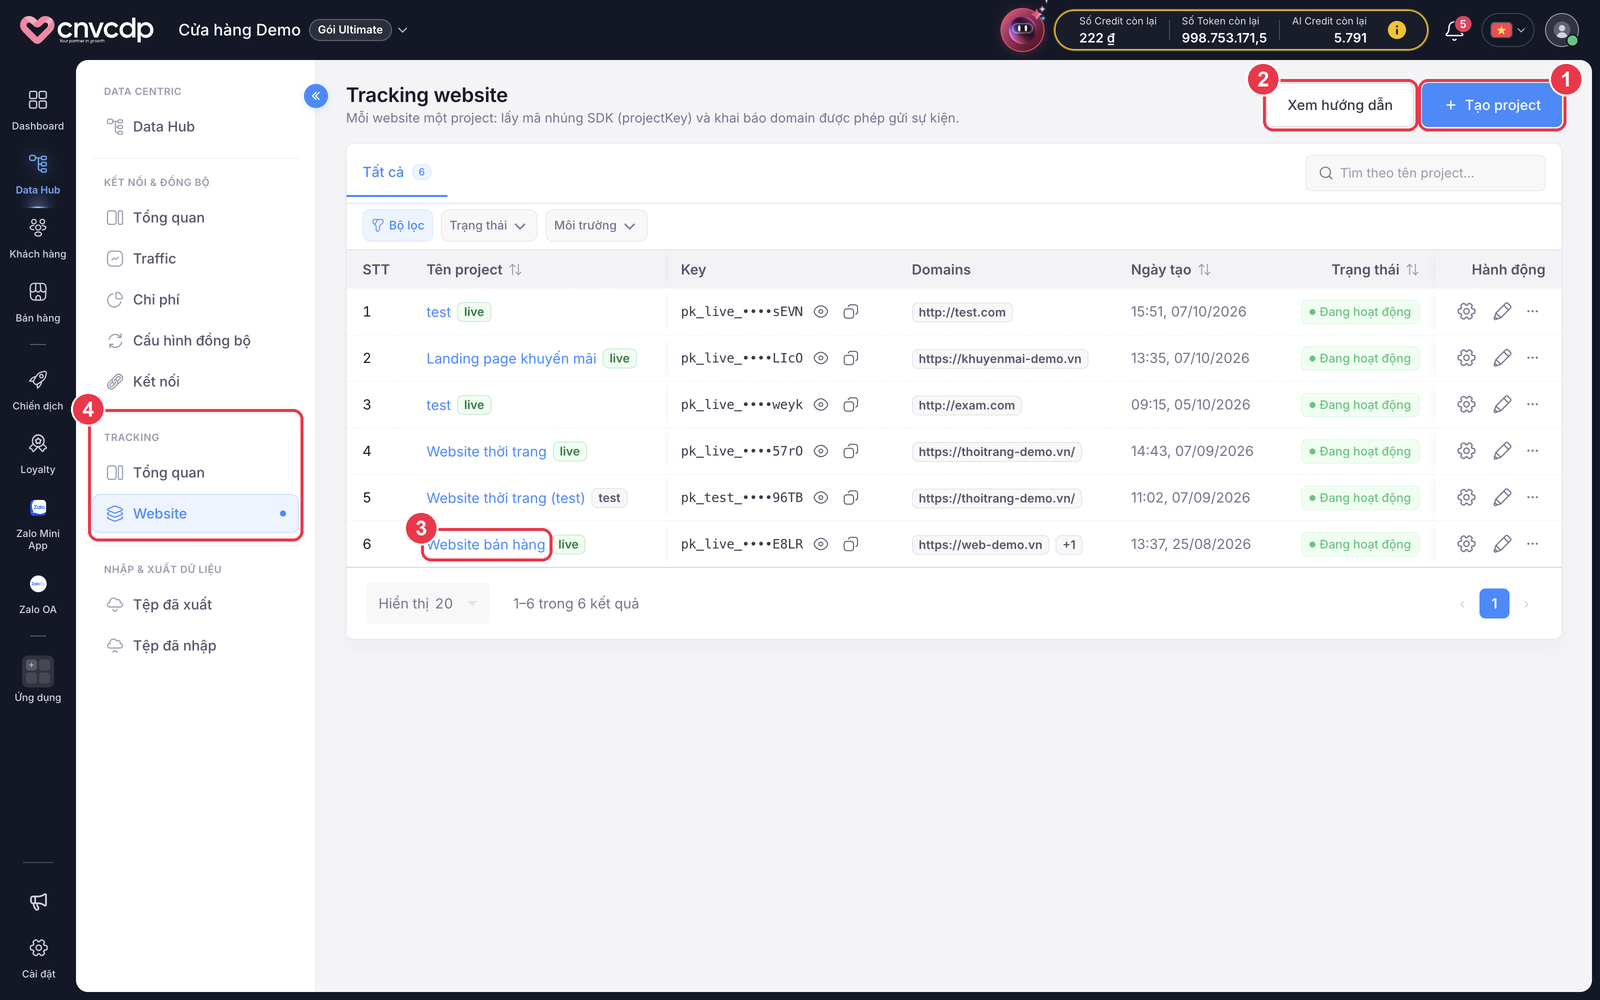
Task: Open the Loyalty sidebar icon
Action: click(38, 454)
